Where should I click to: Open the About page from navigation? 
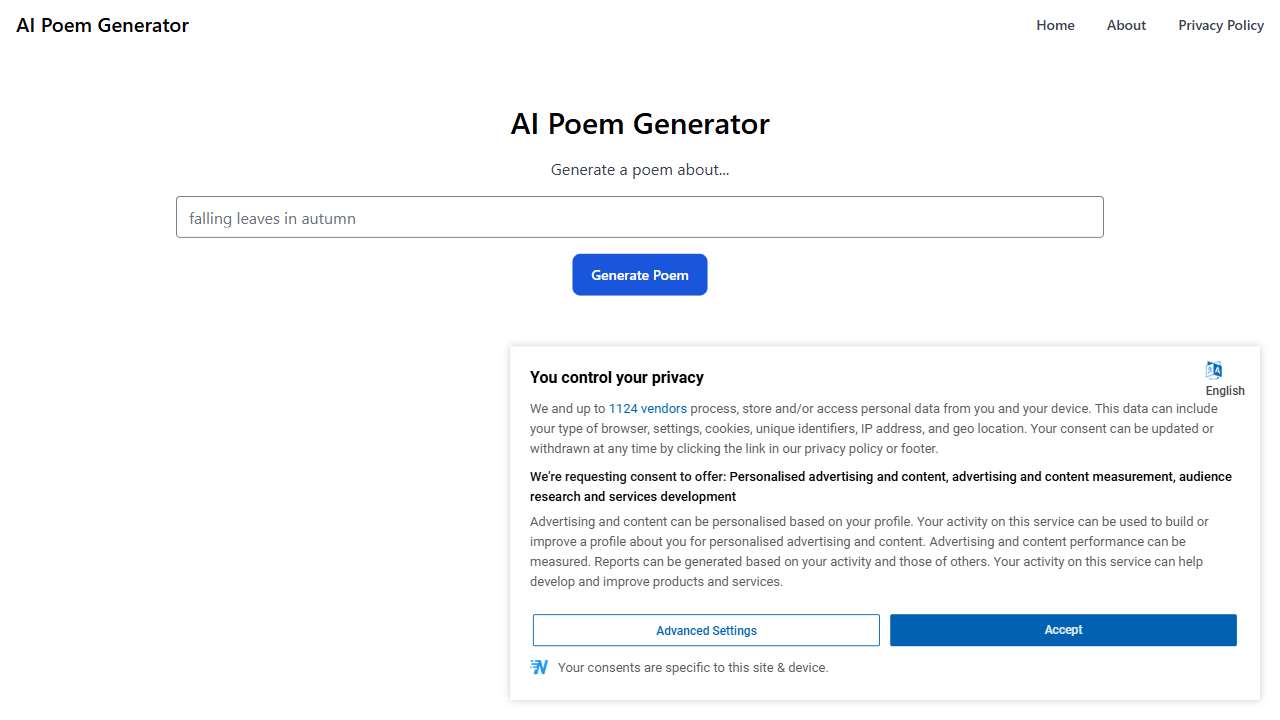(x=1126, y=25)
